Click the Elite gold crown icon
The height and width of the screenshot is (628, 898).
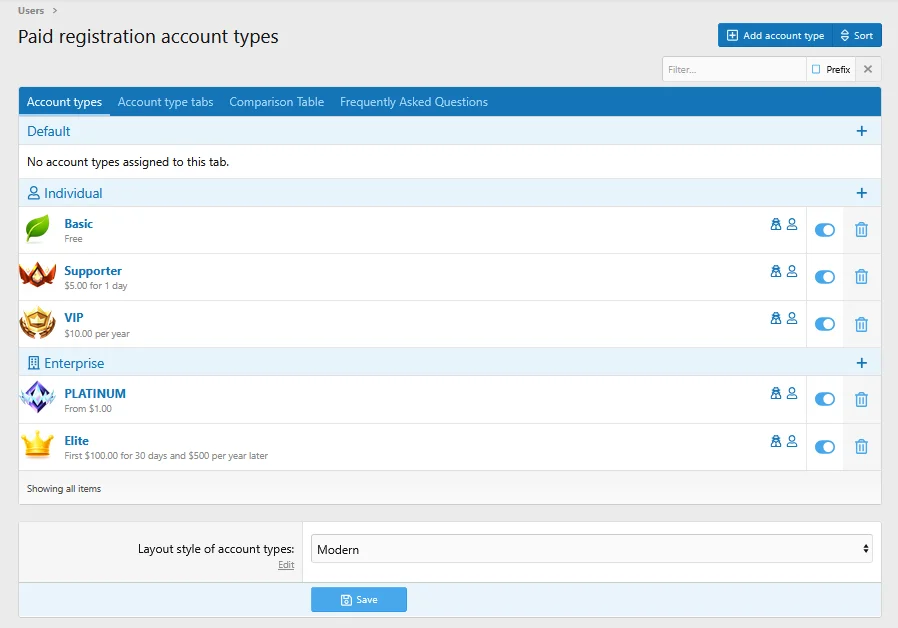click(x=38, y=444)
